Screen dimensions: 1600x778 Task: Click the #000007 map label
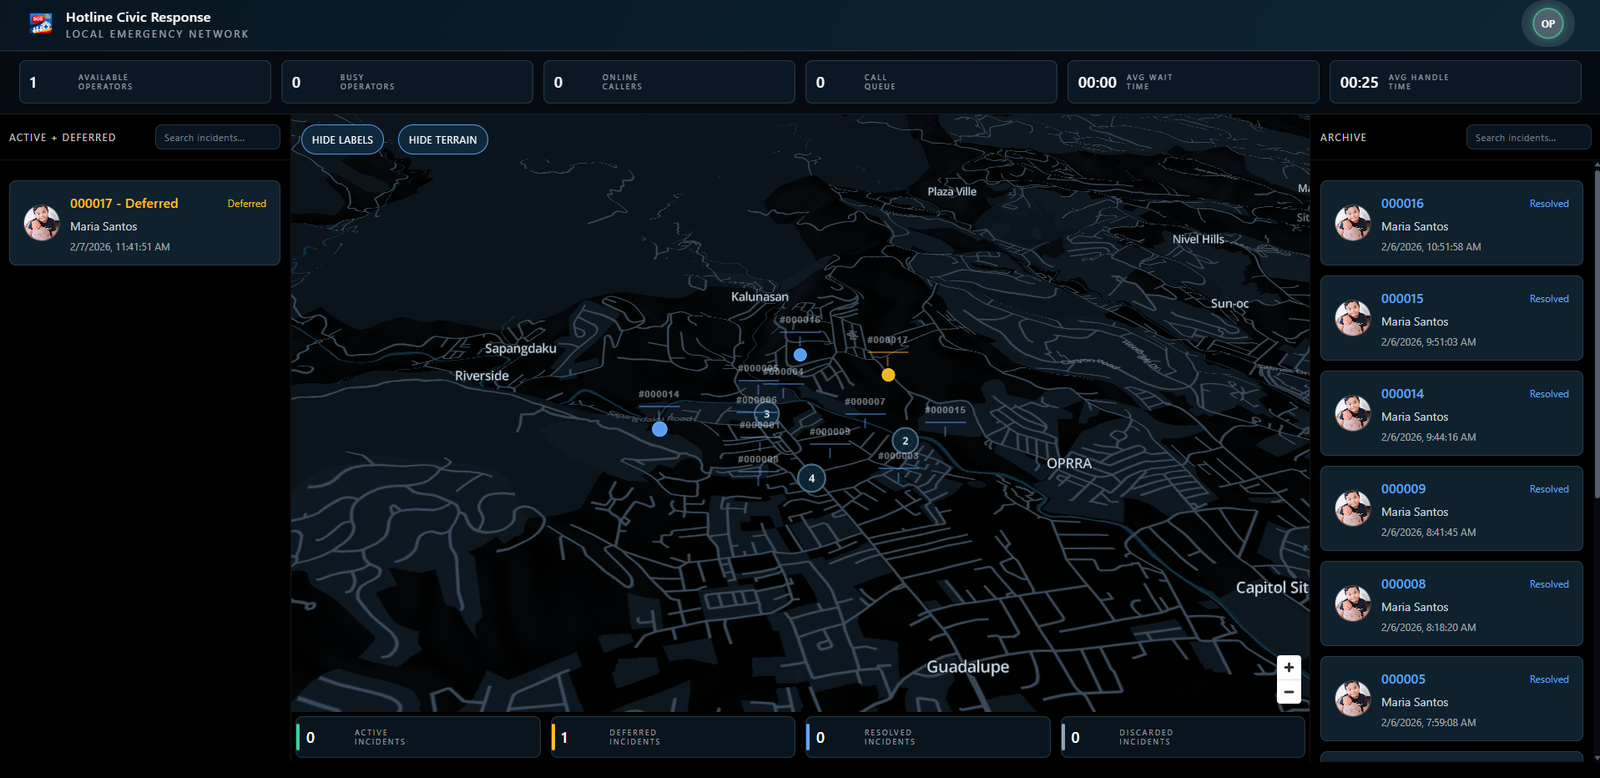pyautogui.click(x=865, y=402)
